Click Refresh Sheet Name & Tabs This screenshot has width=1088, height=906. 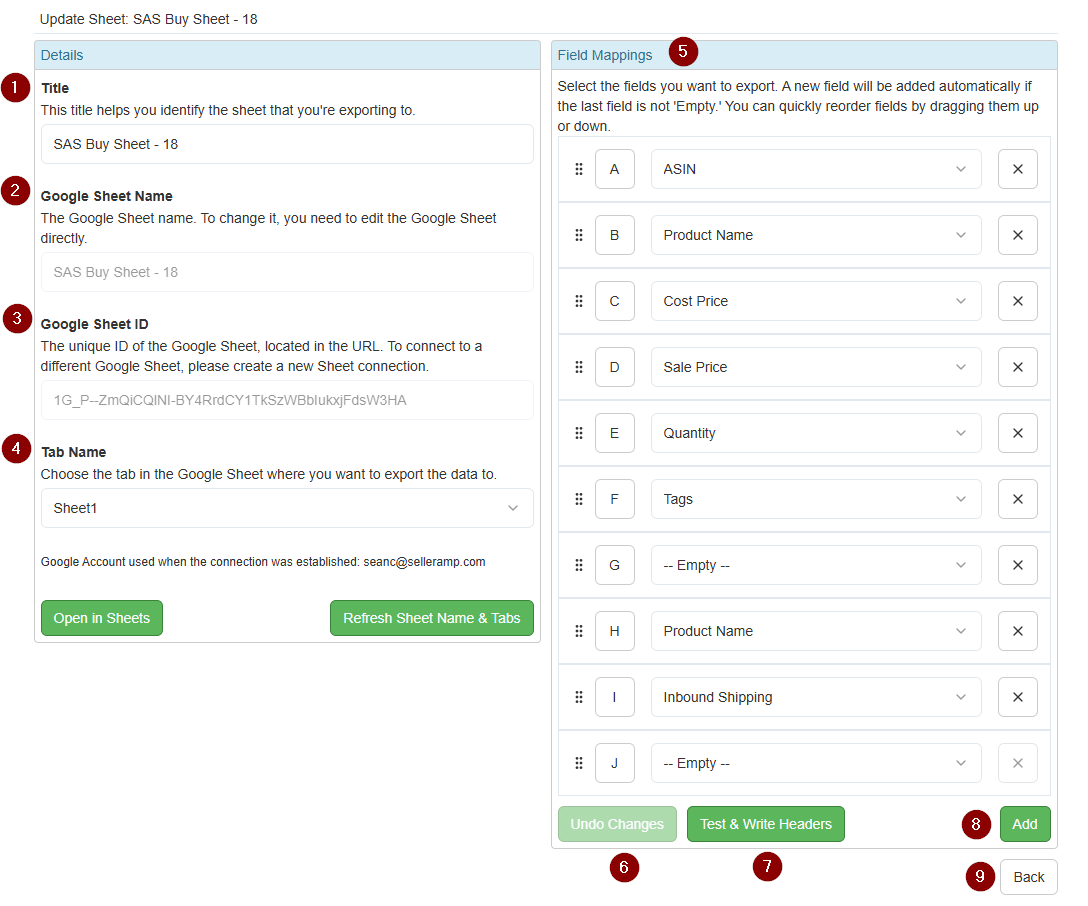pos(432,618)
